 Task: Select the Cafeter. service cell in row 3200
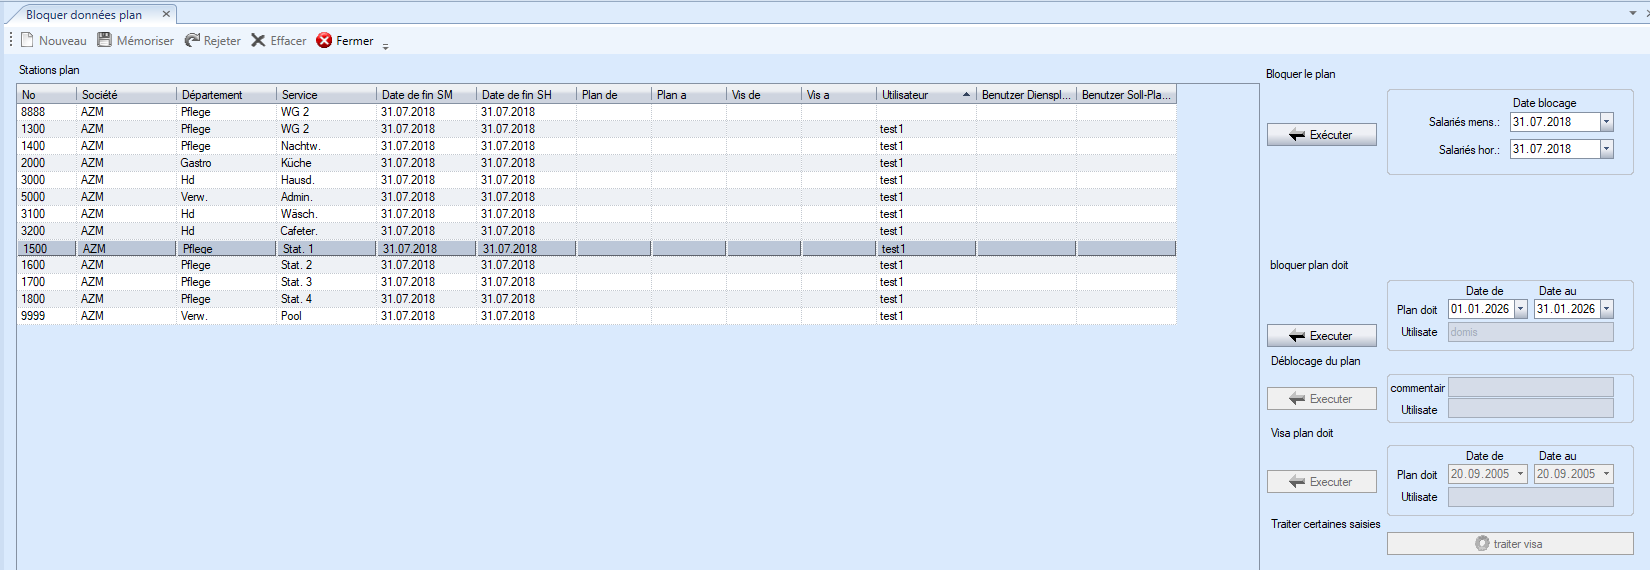[327, 231]
